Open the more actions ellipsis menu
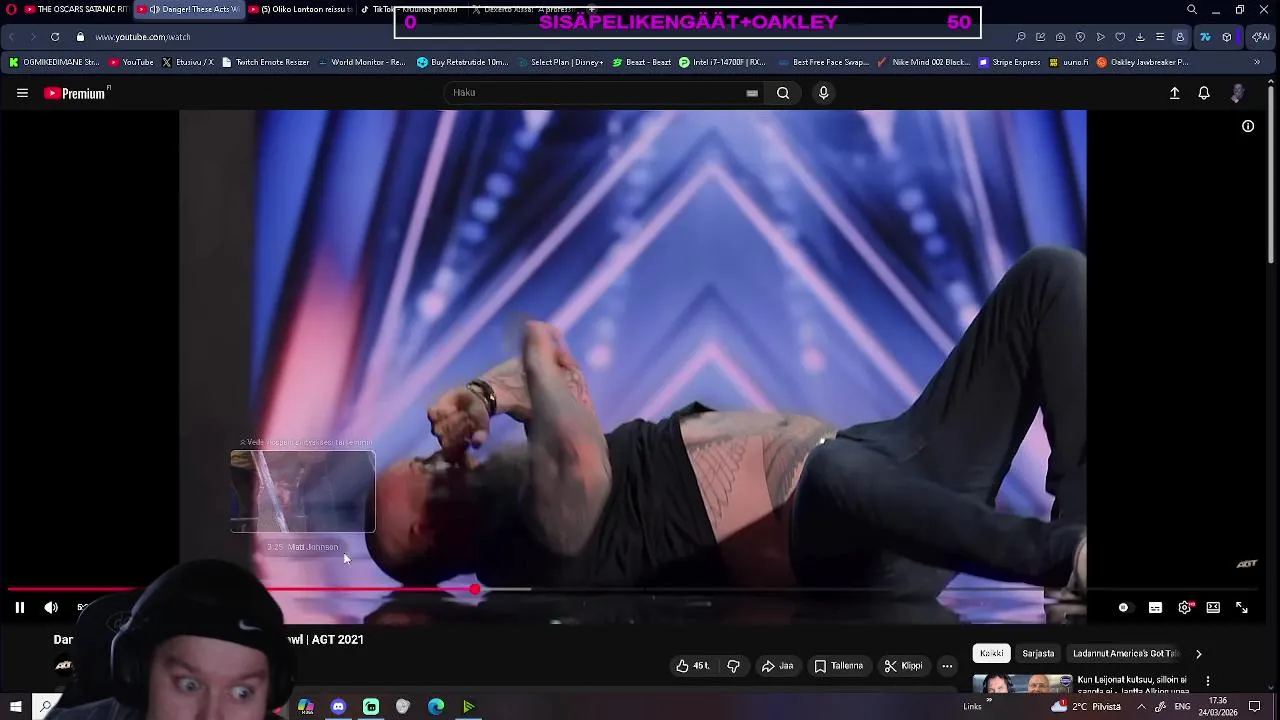 pyautogui.click(x=947, y=666)
